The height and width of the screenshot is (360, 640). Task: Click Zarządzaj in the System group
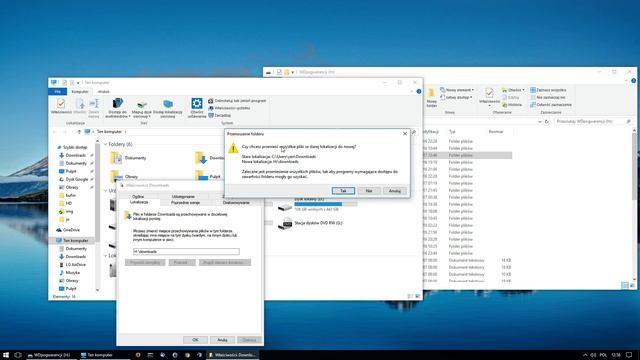(x=220, y=116)
